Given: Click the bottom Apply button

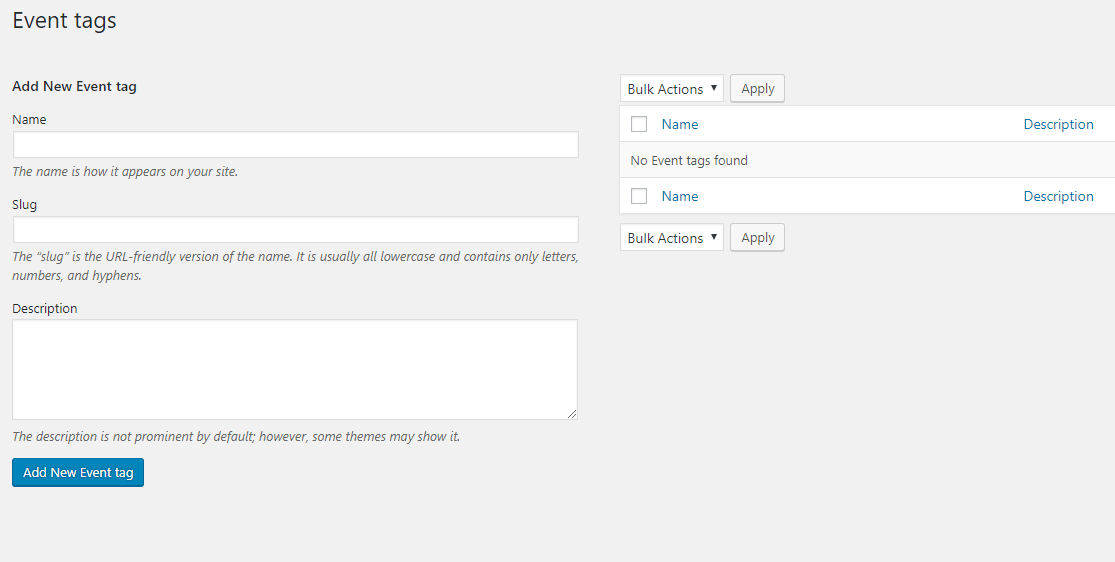Looking at the screenshot, I should click(757, 238).
